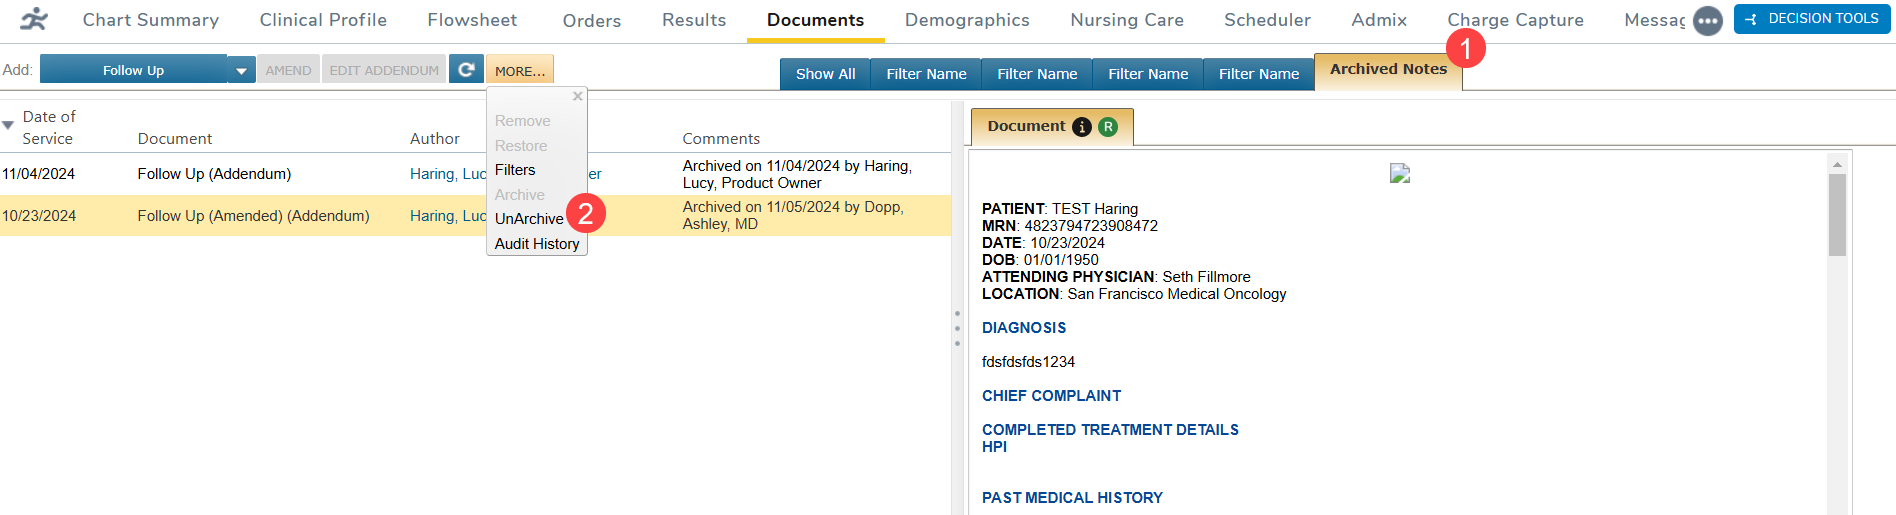Viewport: 1896px width, 515px height.
Task: Click the Follow Up add button
Action: pos(133,70)
